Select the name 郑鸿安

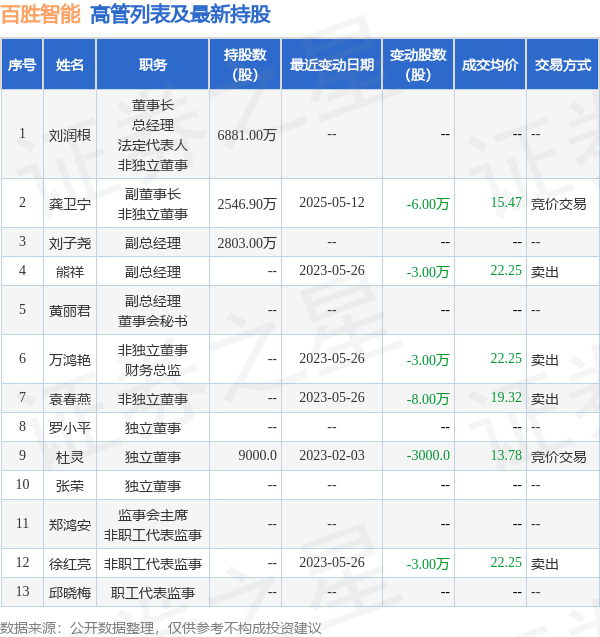tap(69, 525)
